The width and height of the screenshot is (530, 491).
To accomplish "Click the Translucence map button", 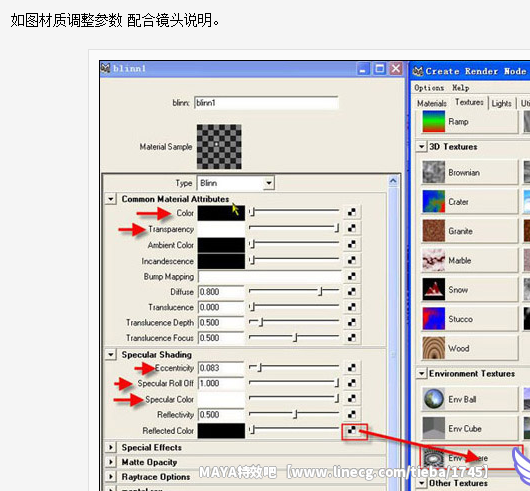I will click(x=352, y=307).
